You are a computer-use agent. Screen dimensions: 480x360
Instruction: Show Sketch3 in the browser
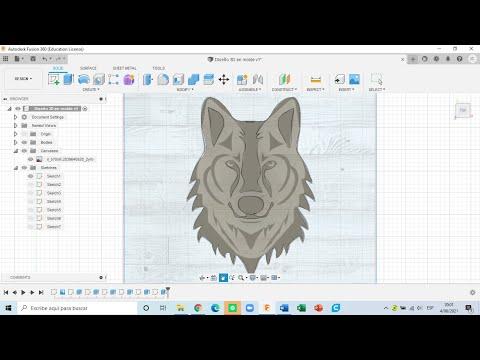point(31,193)
